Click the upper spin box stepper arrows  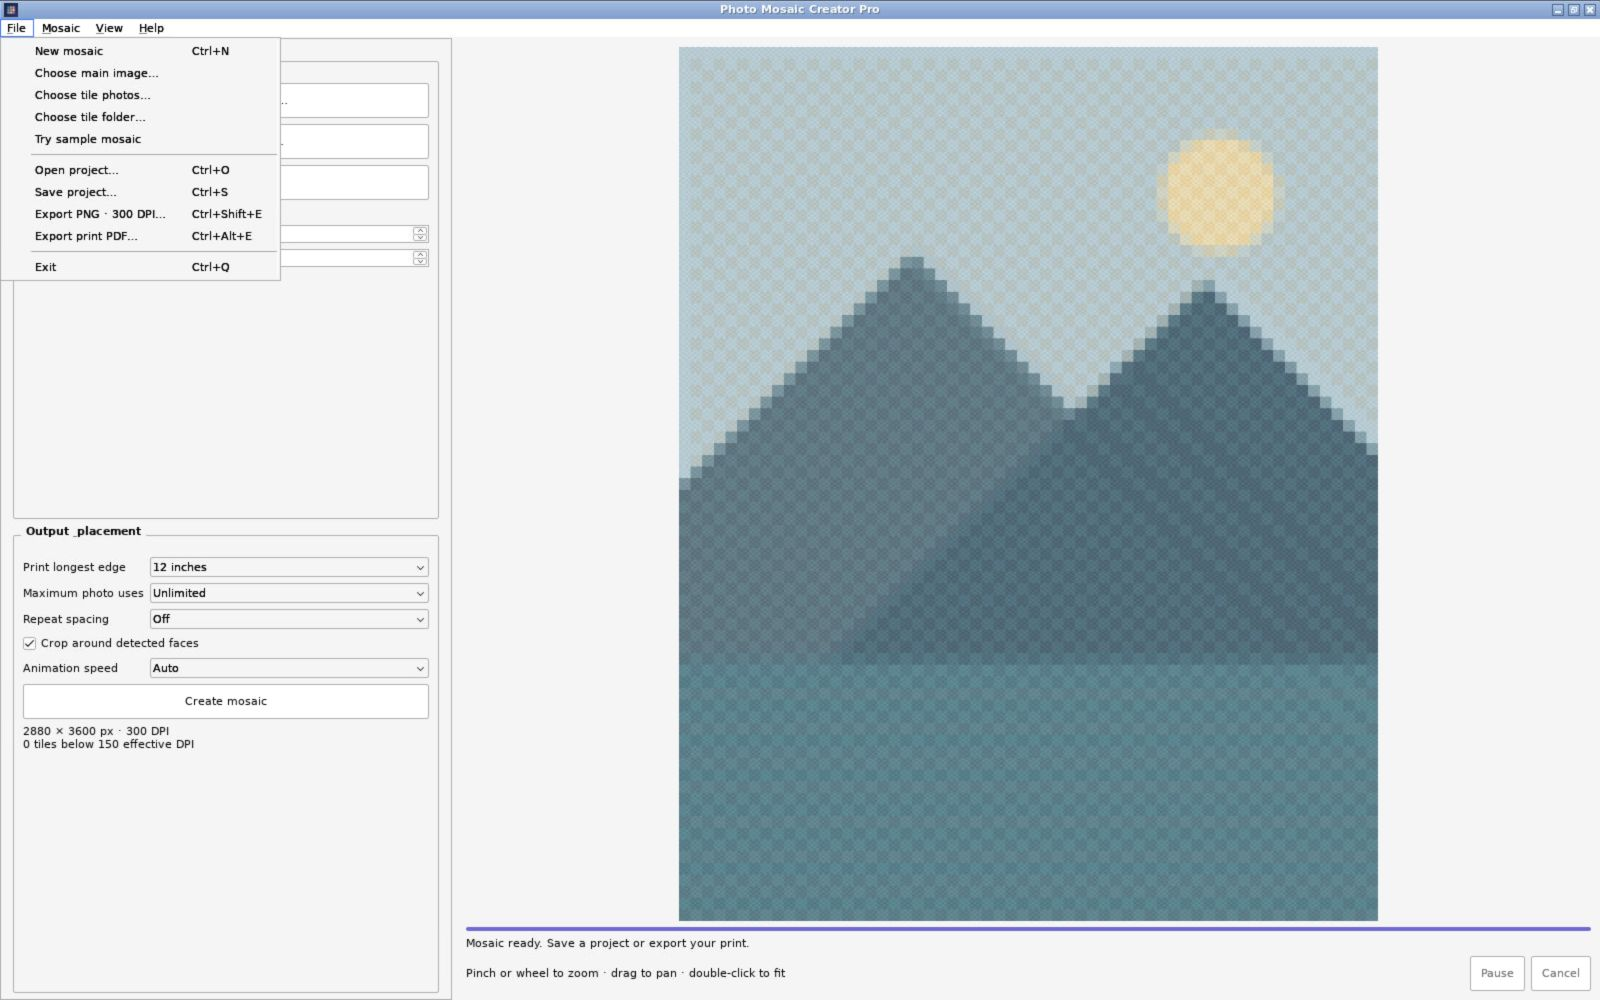tap(420, 234)
